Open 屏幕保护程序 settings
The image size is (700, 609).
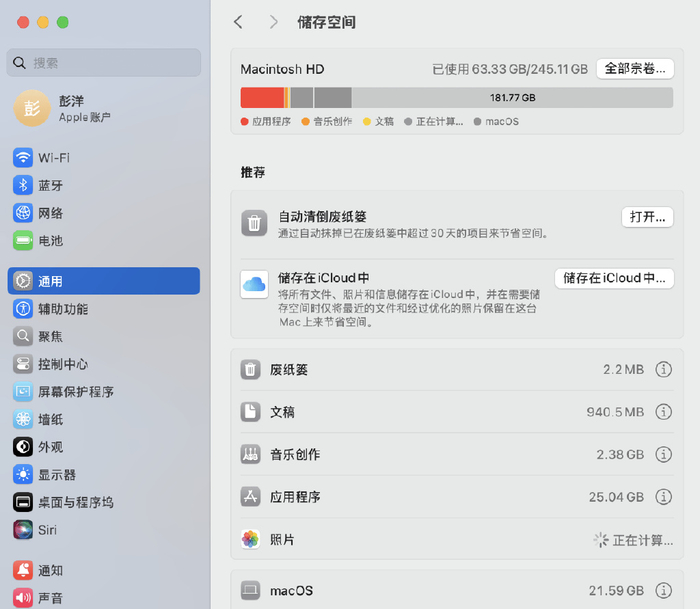click(x=104, y=392)
